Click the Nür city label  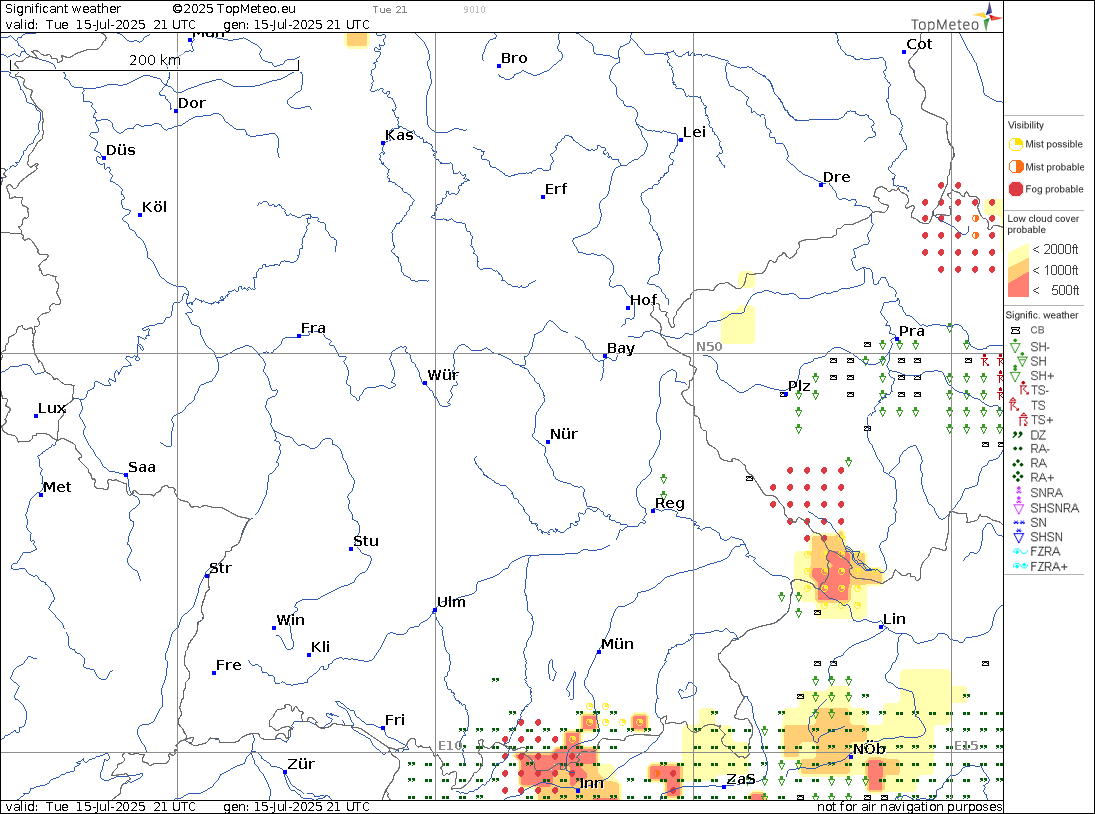coord(564,434)
